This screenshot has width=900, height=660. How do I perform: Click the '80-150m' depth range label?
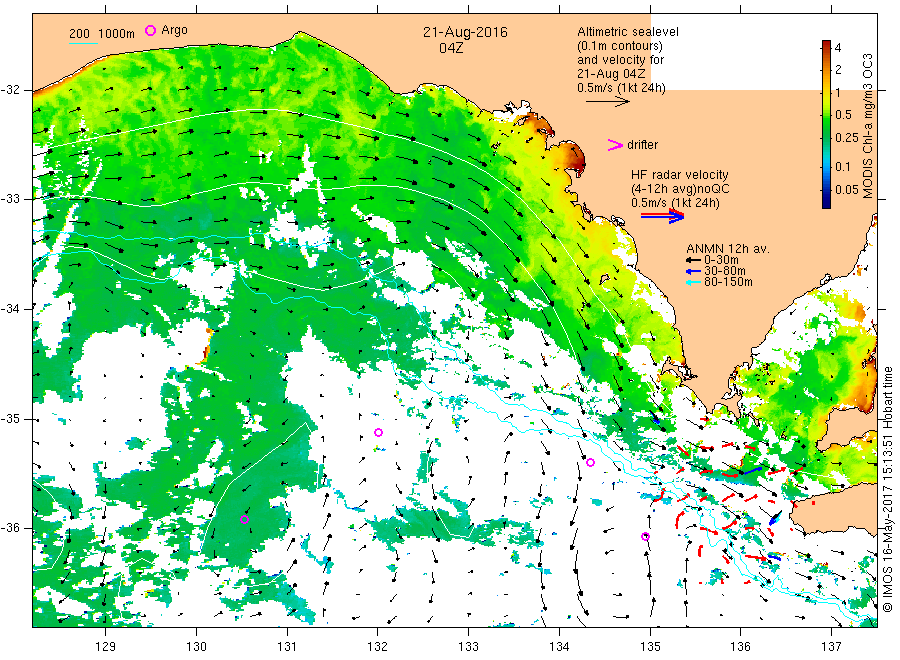tap(728, 282)
